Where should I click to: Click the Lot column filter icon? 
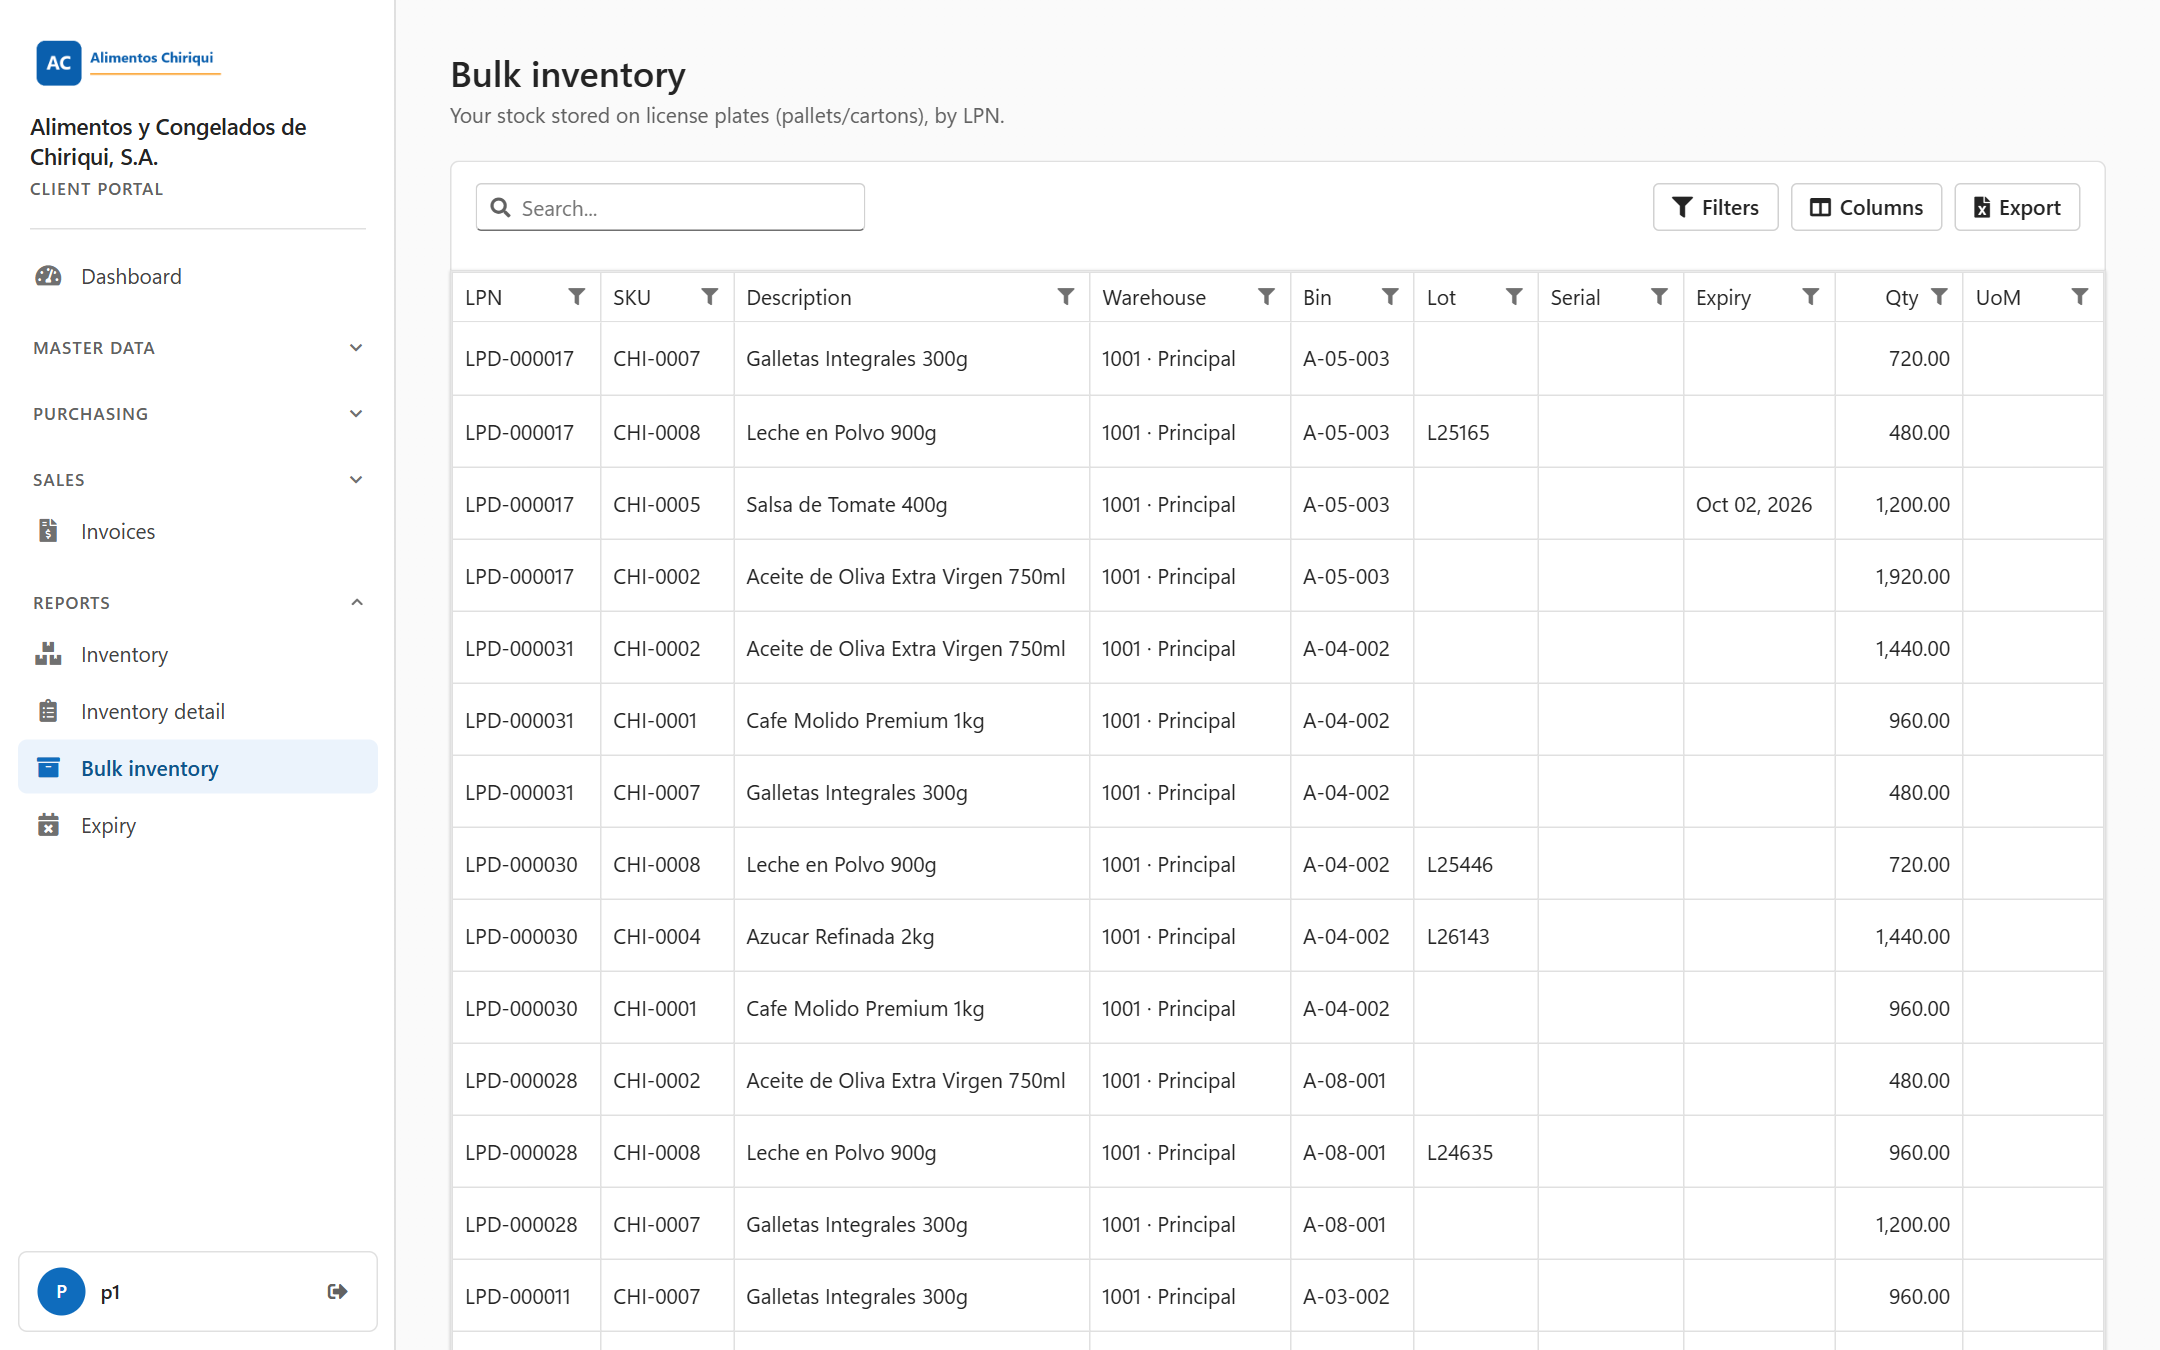point(1514,297)
